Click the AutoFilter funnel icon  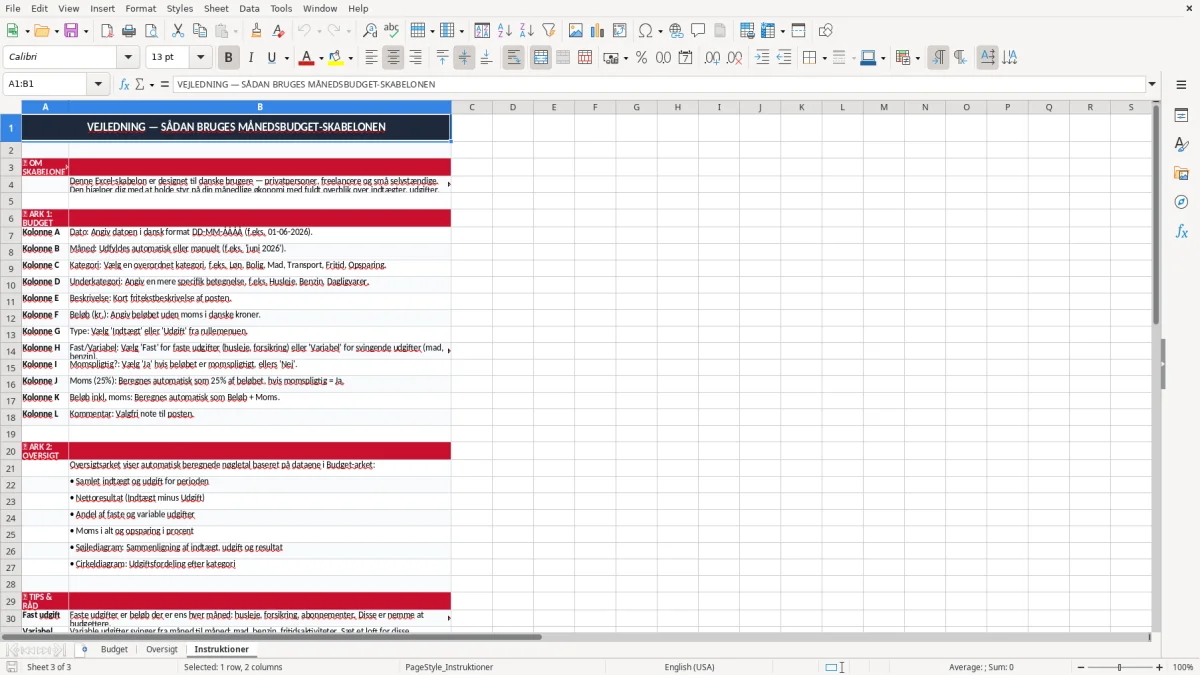coord(548,31)
